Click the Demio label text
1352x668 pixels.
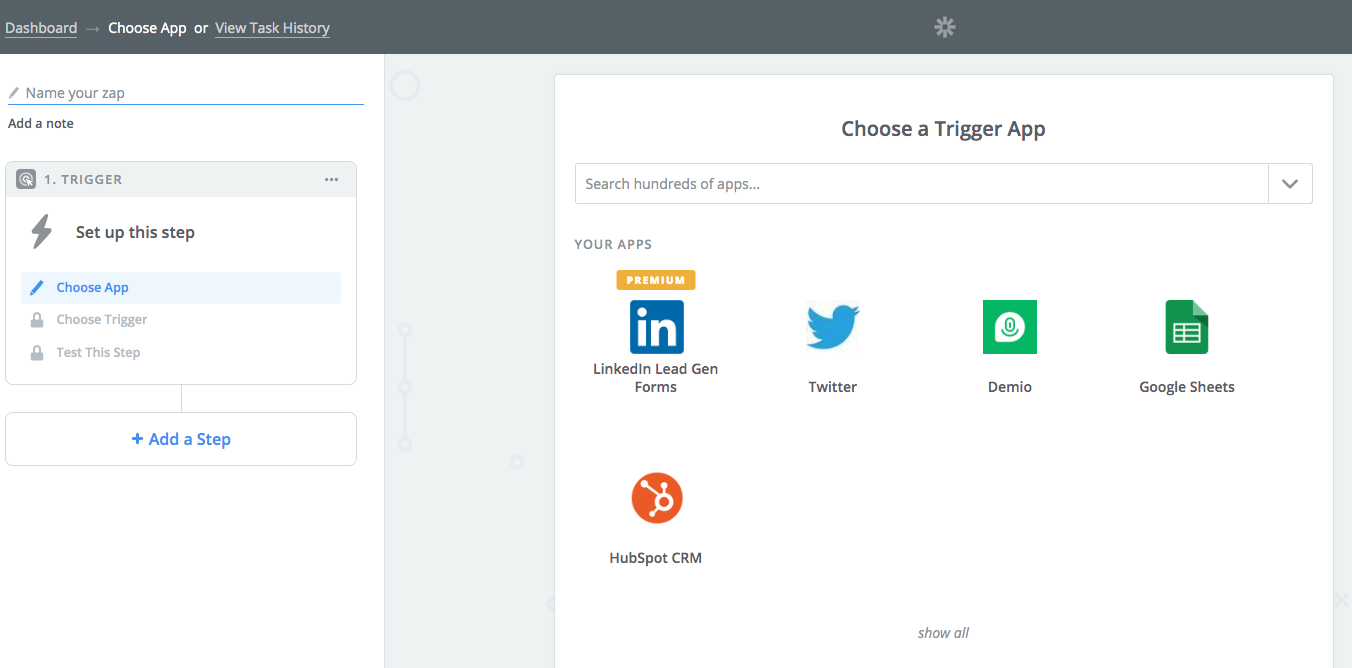click(1010, 387)
